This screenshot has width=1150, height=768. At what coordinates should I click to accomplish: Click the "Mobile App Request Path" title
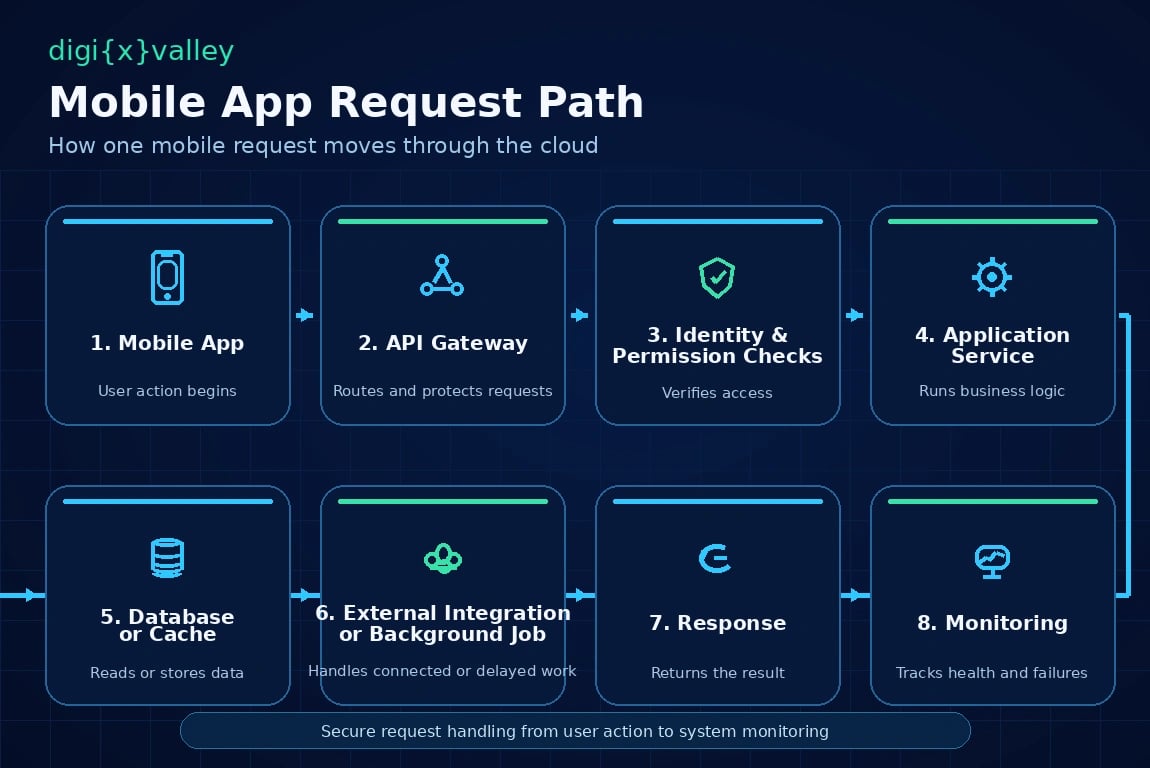coord(346,102)
